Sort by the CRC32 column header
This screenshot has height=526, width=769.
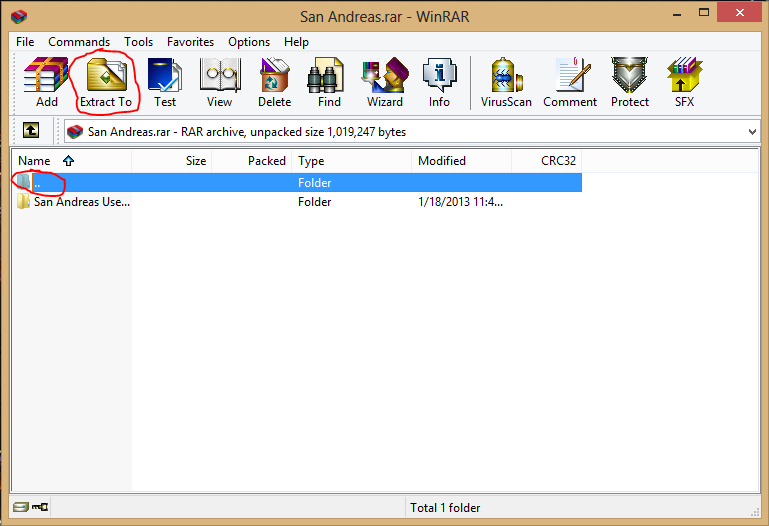click(x=547, y=161)
